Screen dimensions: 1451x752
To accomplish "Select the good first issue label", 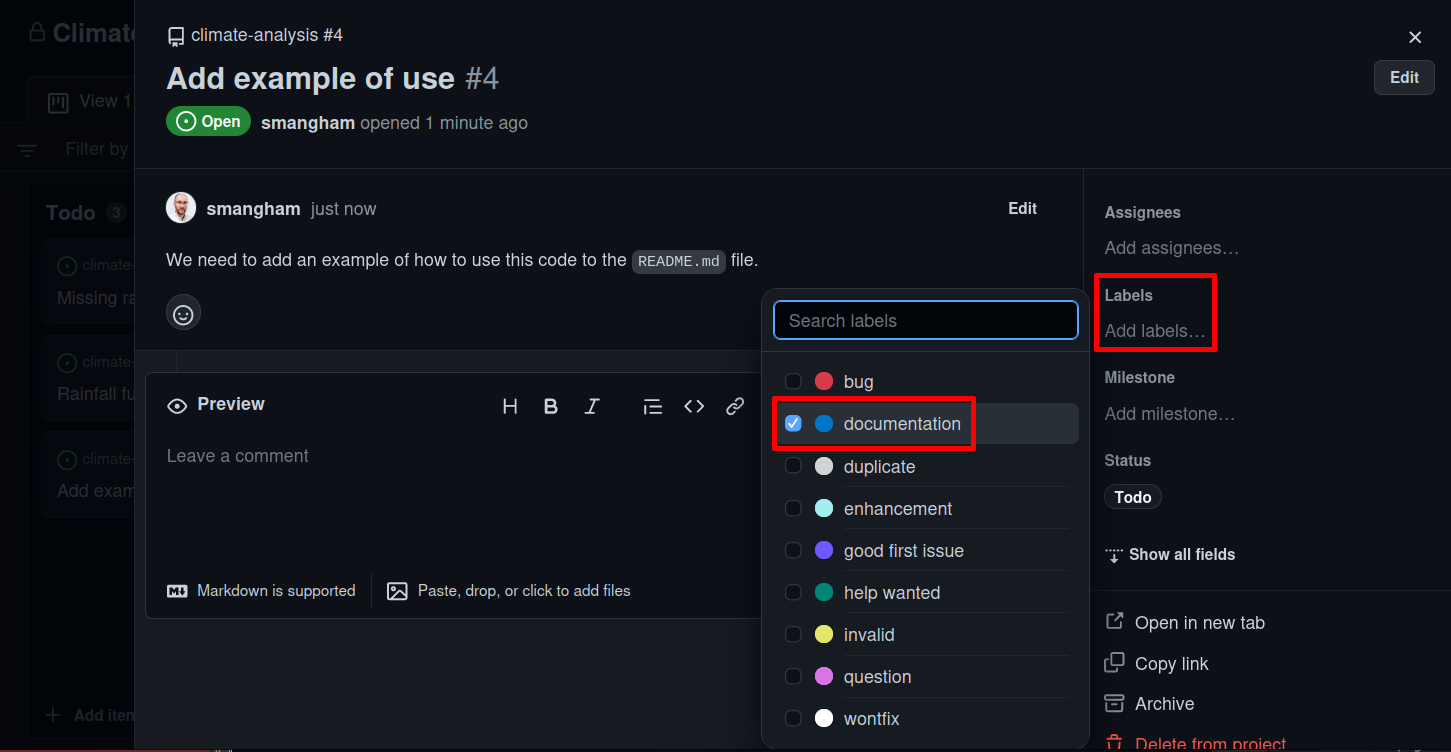I will pyautogui.click(x=793, y=550).
